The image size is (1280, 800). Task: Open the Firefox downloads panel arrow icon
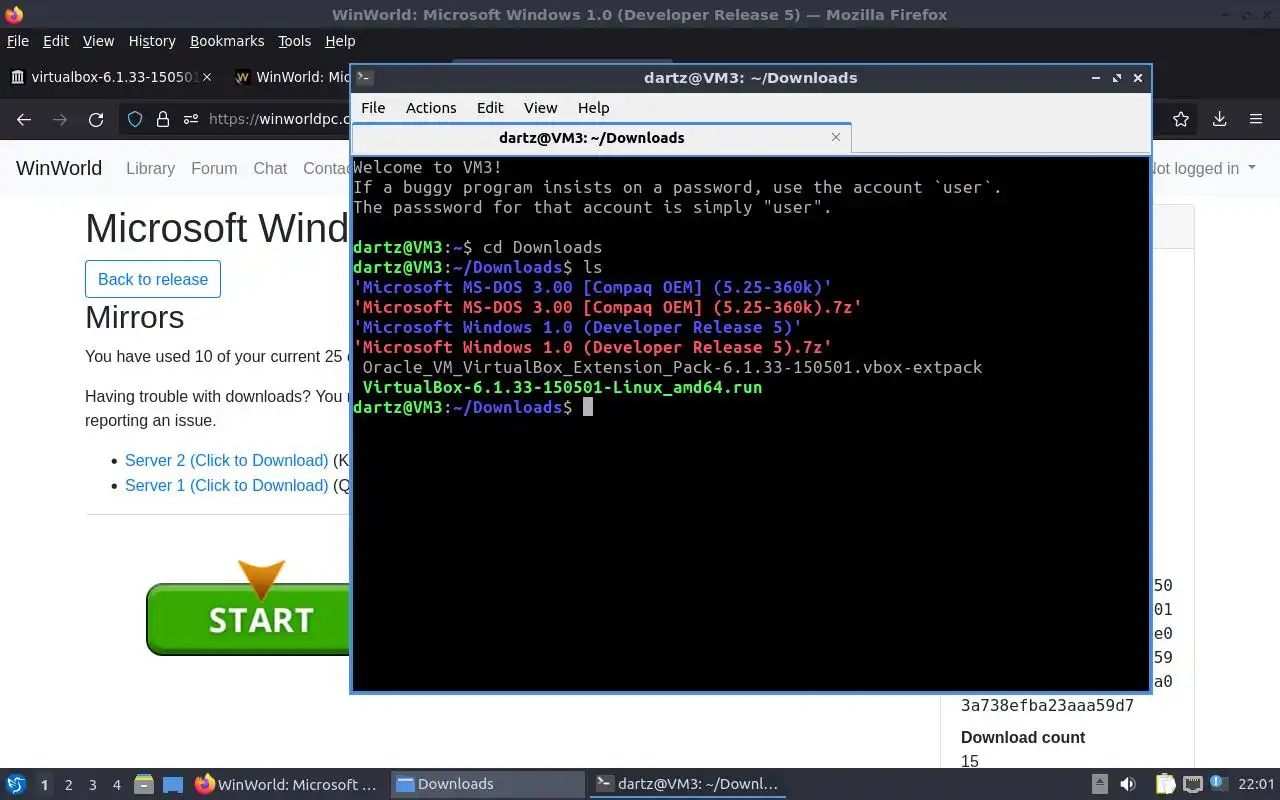click(x=1219, y=119)
